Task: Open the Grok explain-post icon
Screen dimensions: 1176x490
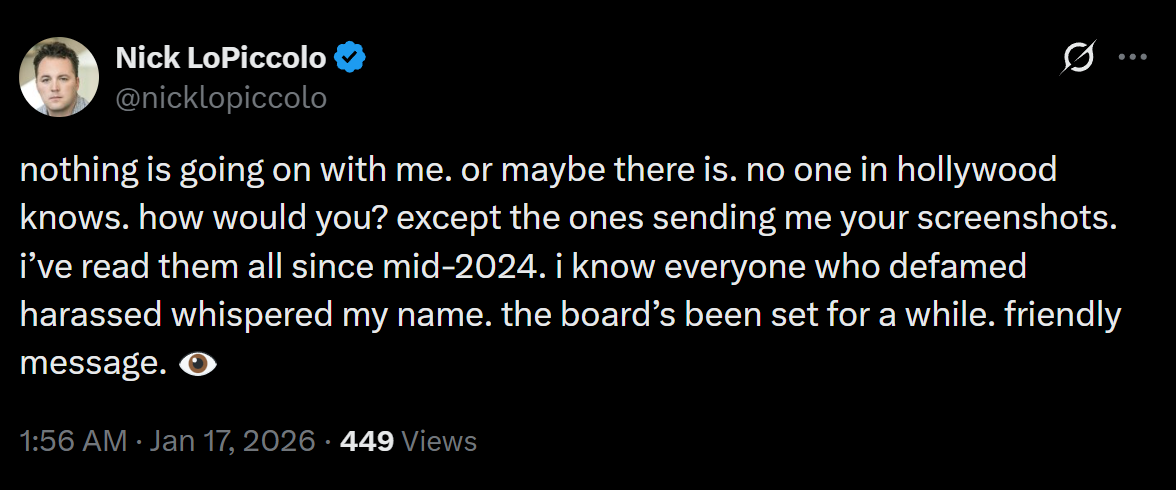Action: pyautogui.click(x=1078, y=60)
